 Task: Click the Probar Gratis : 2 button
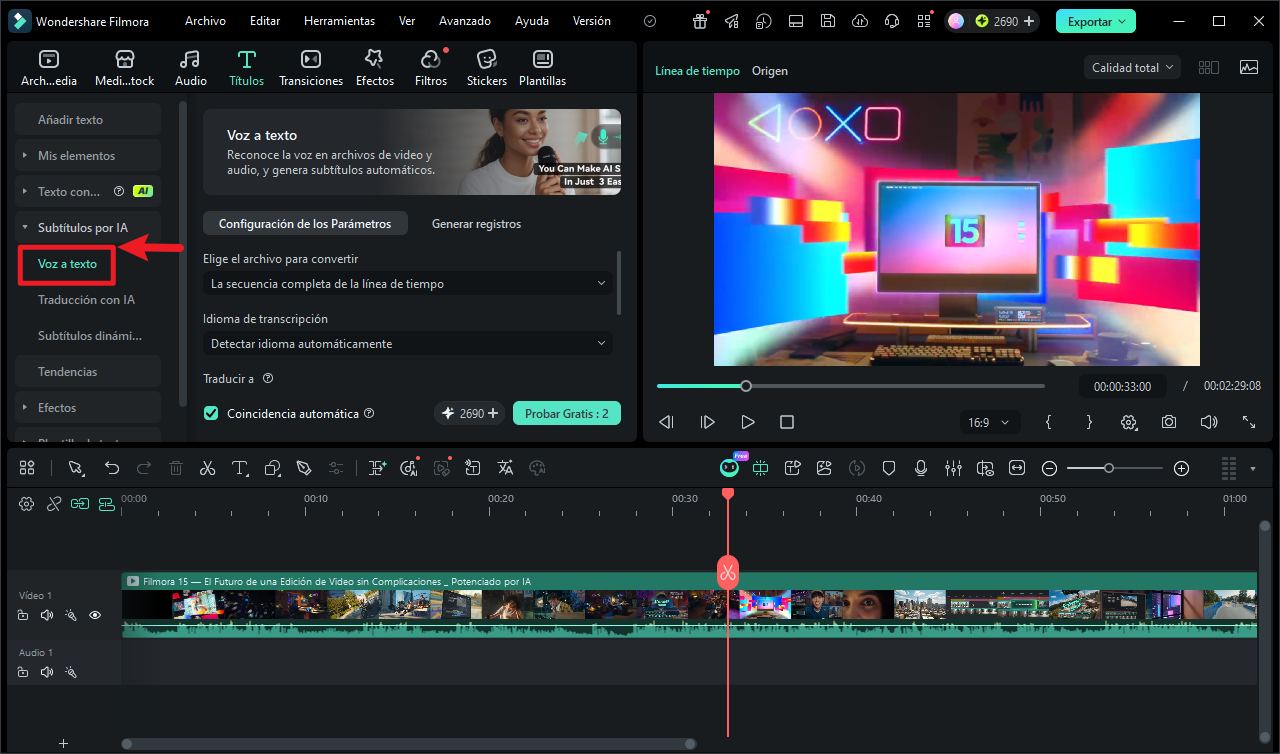pyautogui.click(x=567, y=413)
